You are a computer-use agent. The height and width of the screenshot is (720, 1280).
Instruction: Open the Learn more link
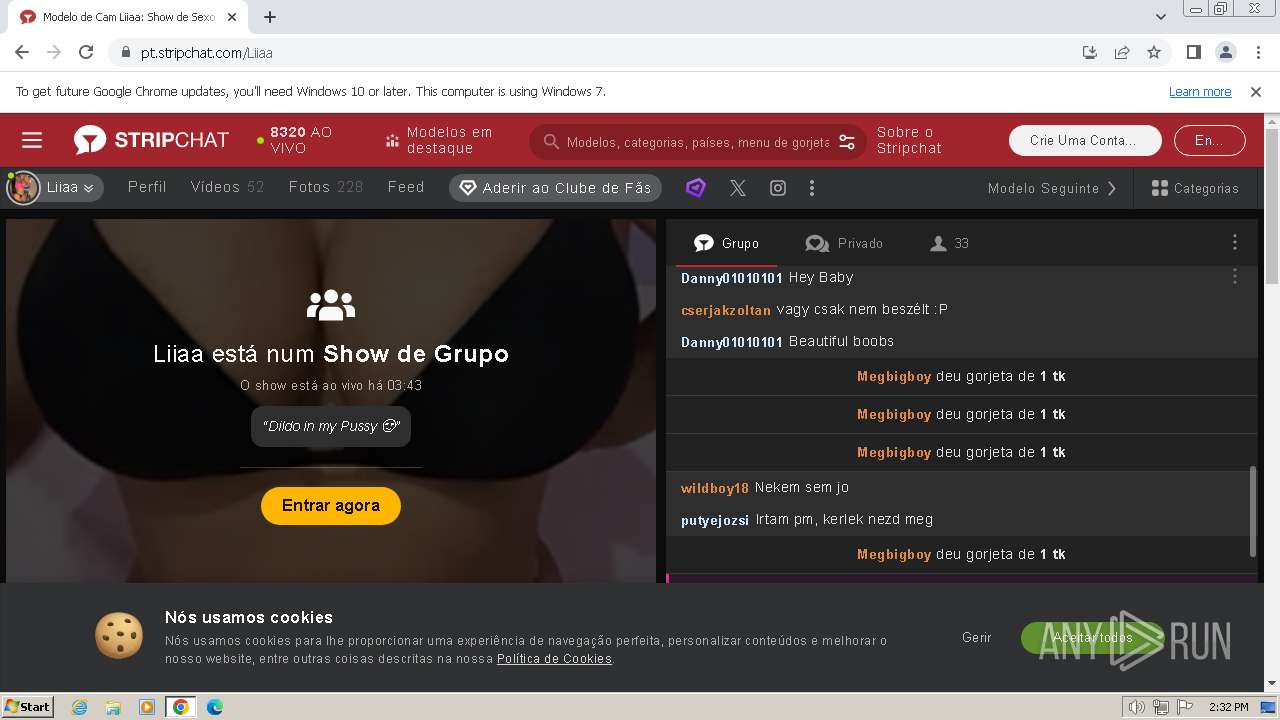(x=1200, y=92)
